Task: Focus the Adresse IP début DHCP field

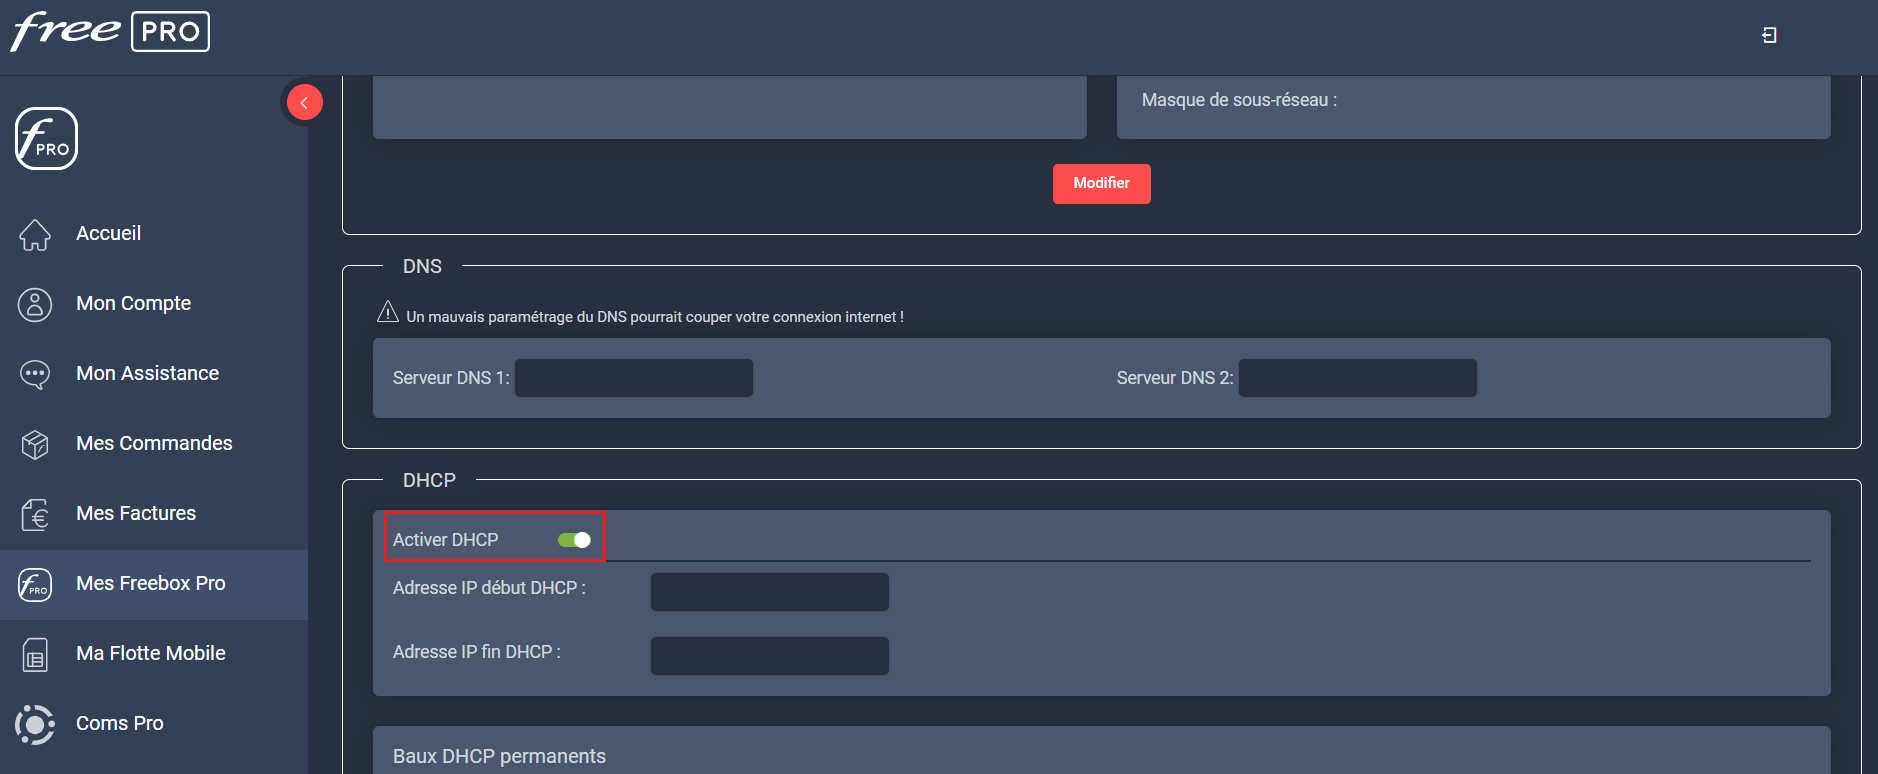Action: (x=769, y=592)
